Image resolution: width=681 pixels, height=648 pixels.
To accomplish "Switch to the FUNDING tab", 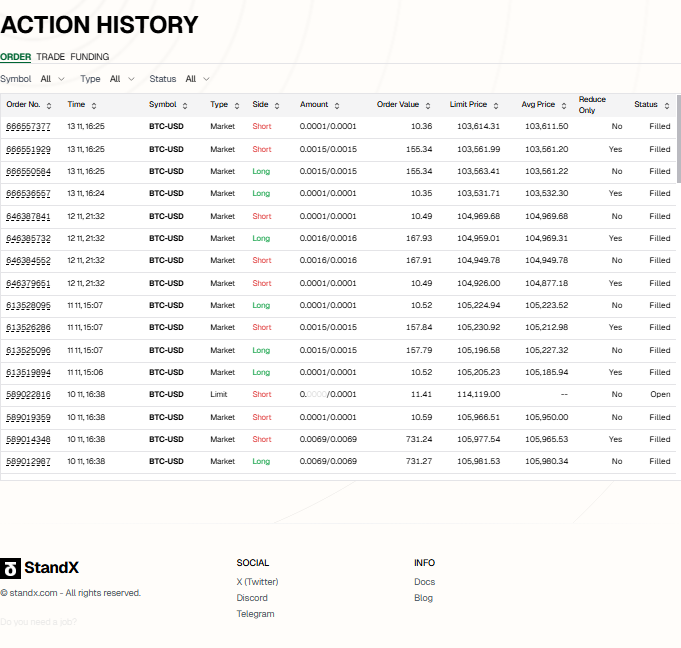I will point(89,57).
